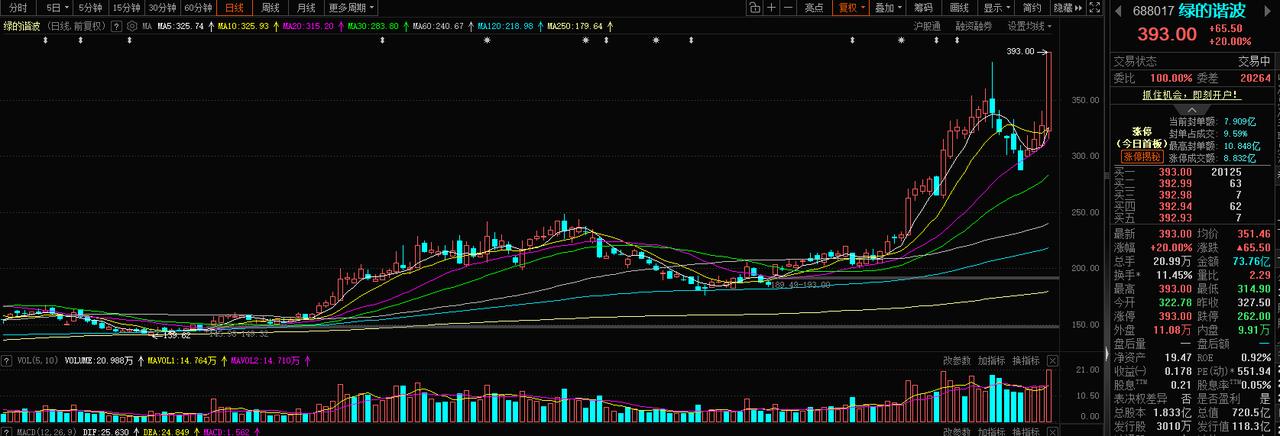
Task: Open the 显示 display dropdown
Action: (995, 7)
